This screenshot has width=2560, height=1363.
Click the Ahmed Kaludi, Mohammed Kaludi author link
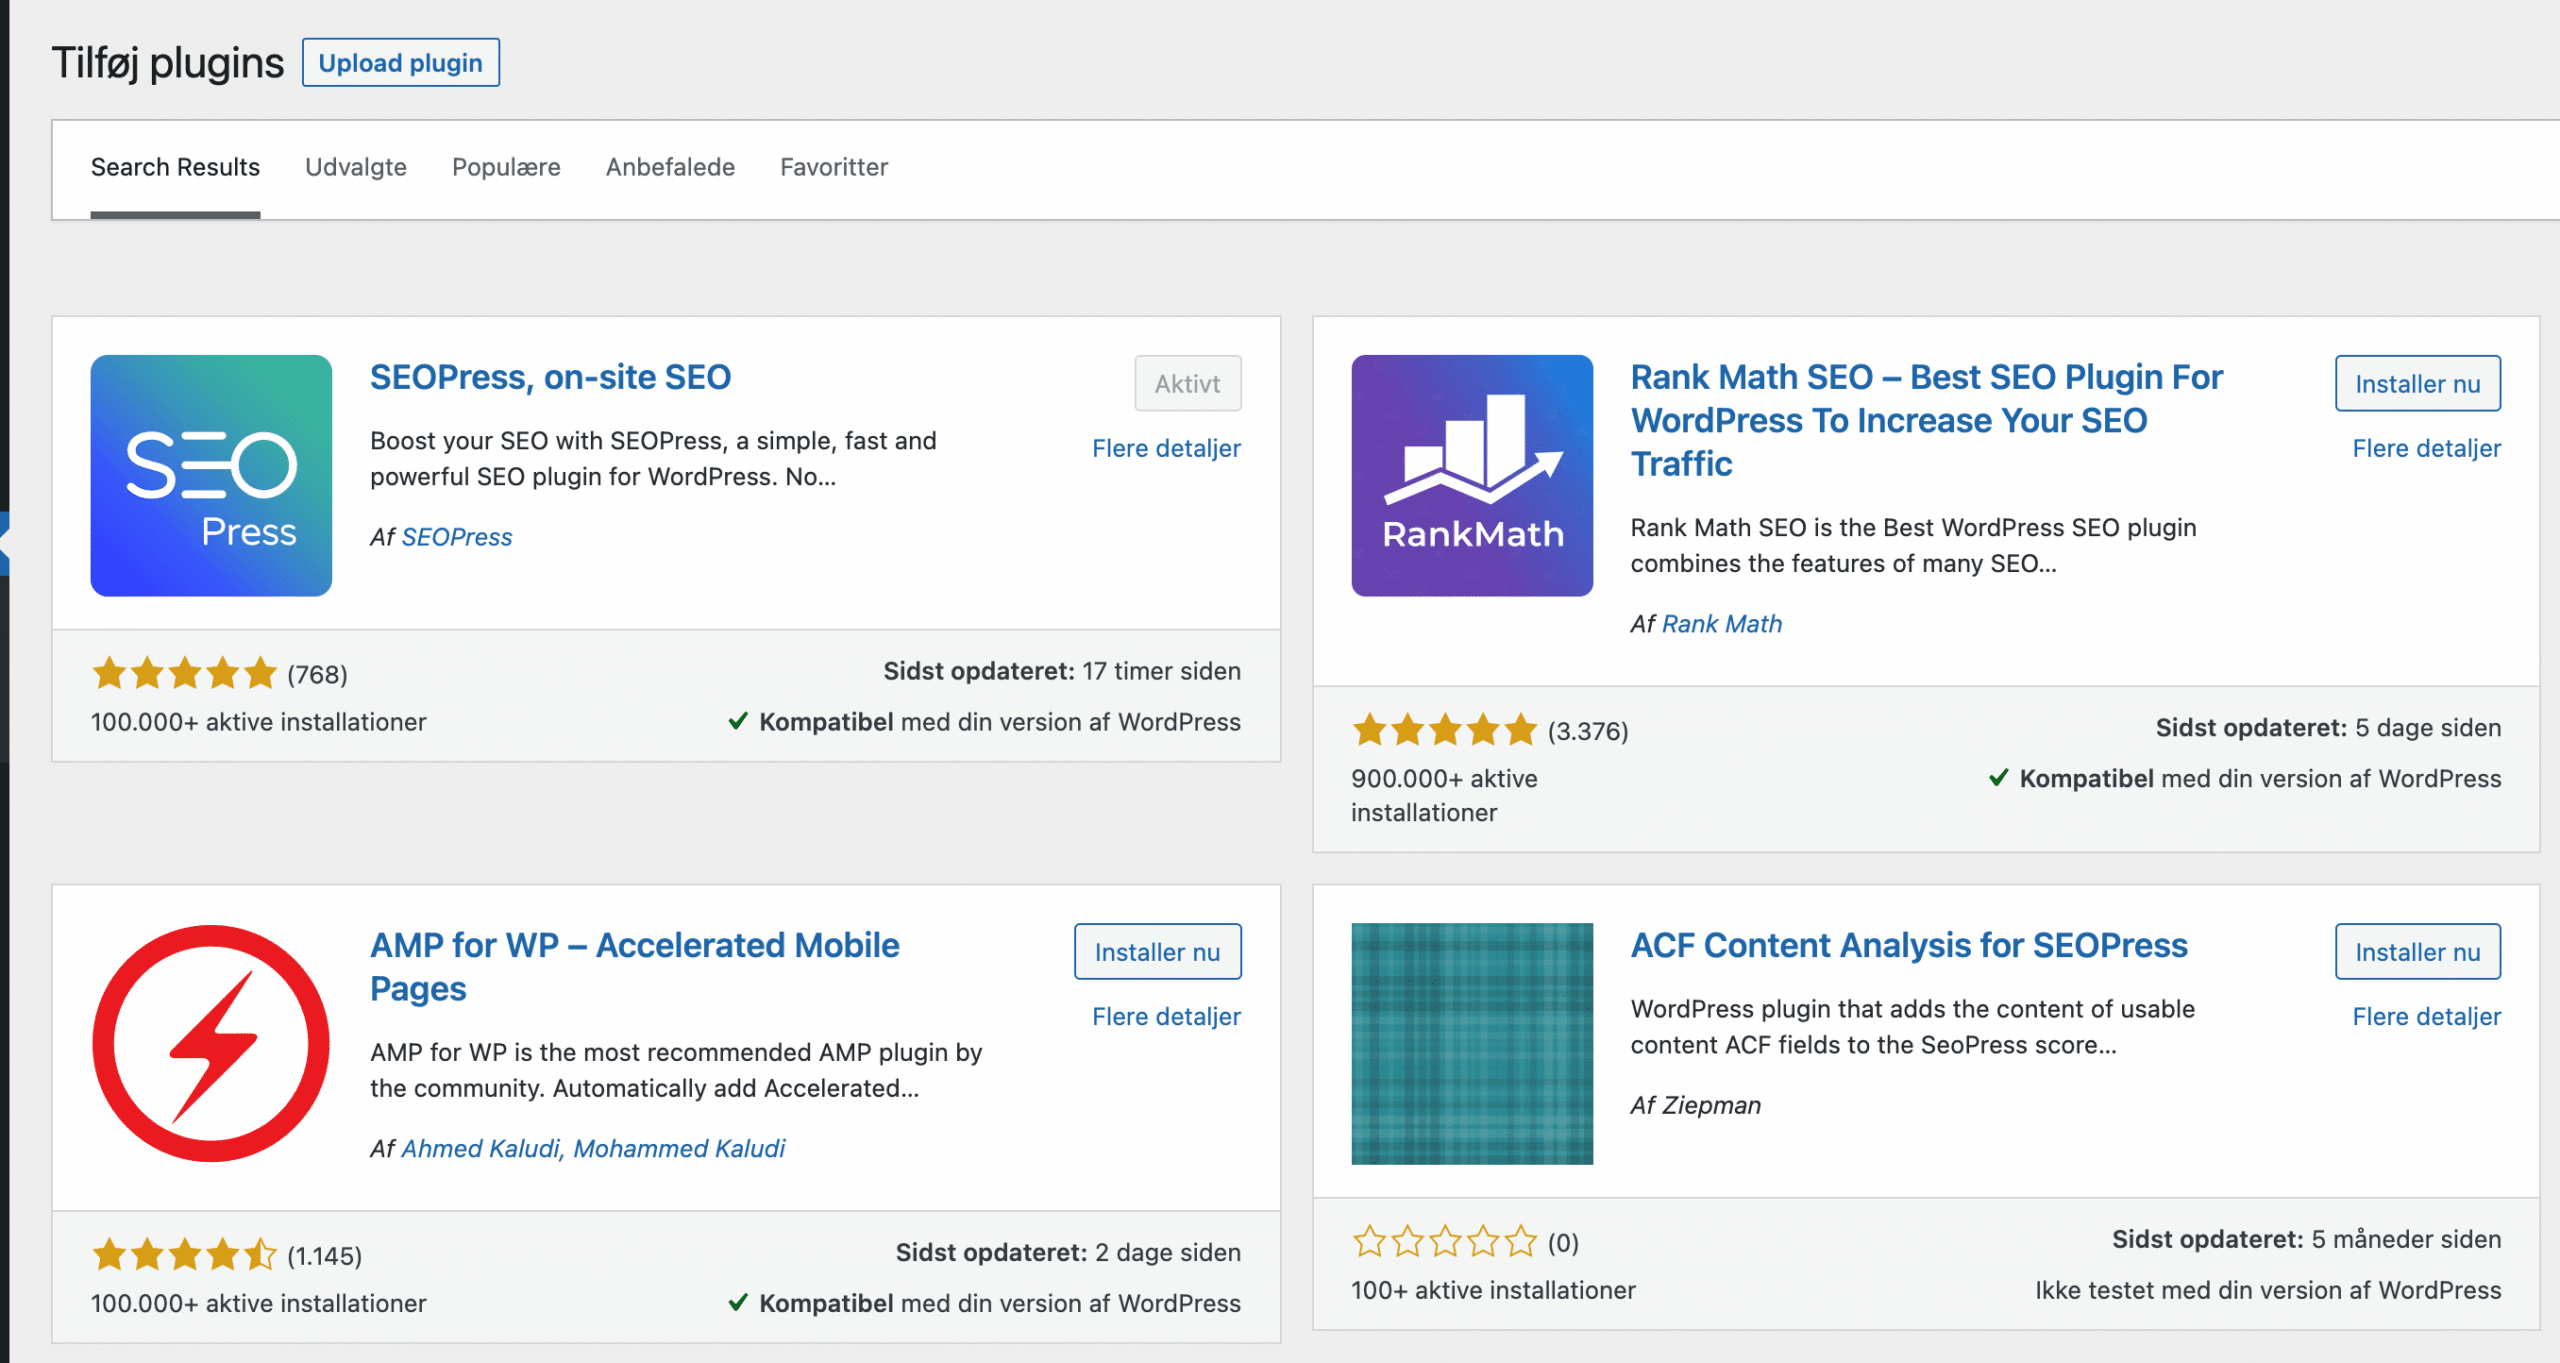coord(593,1148)
